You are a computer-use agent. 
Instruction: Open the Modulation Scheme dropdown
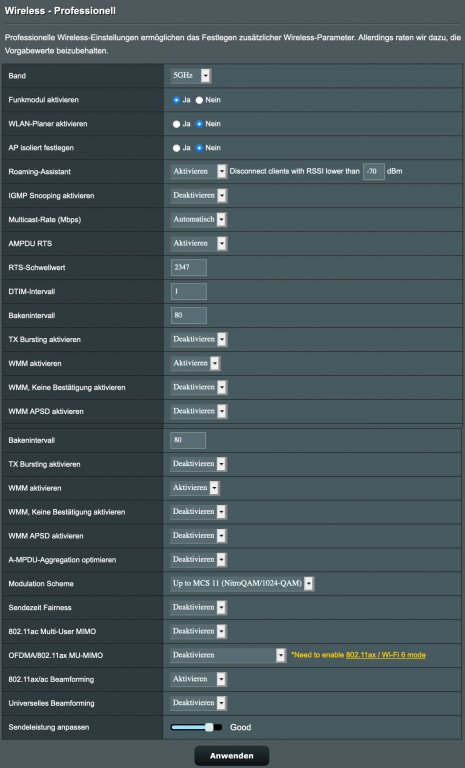tap(242, 583)
